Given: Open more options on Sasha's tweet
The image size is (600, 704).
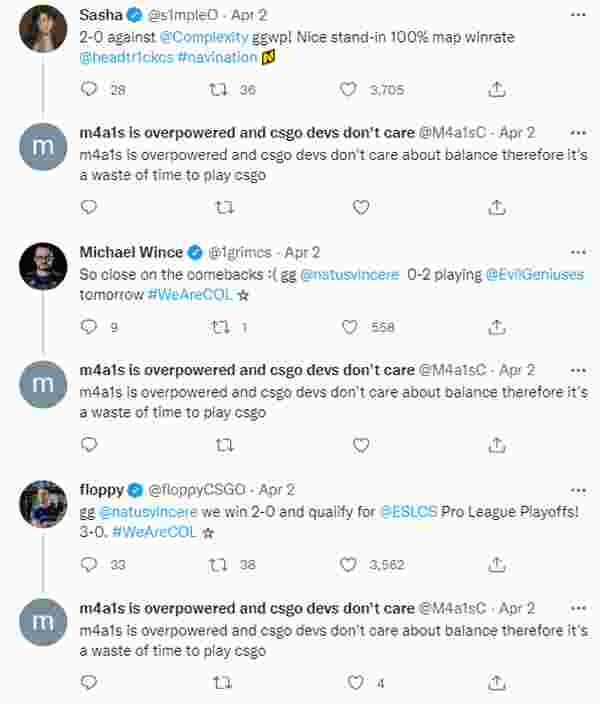Looking at the screenshot, I should tap(578, 16).
